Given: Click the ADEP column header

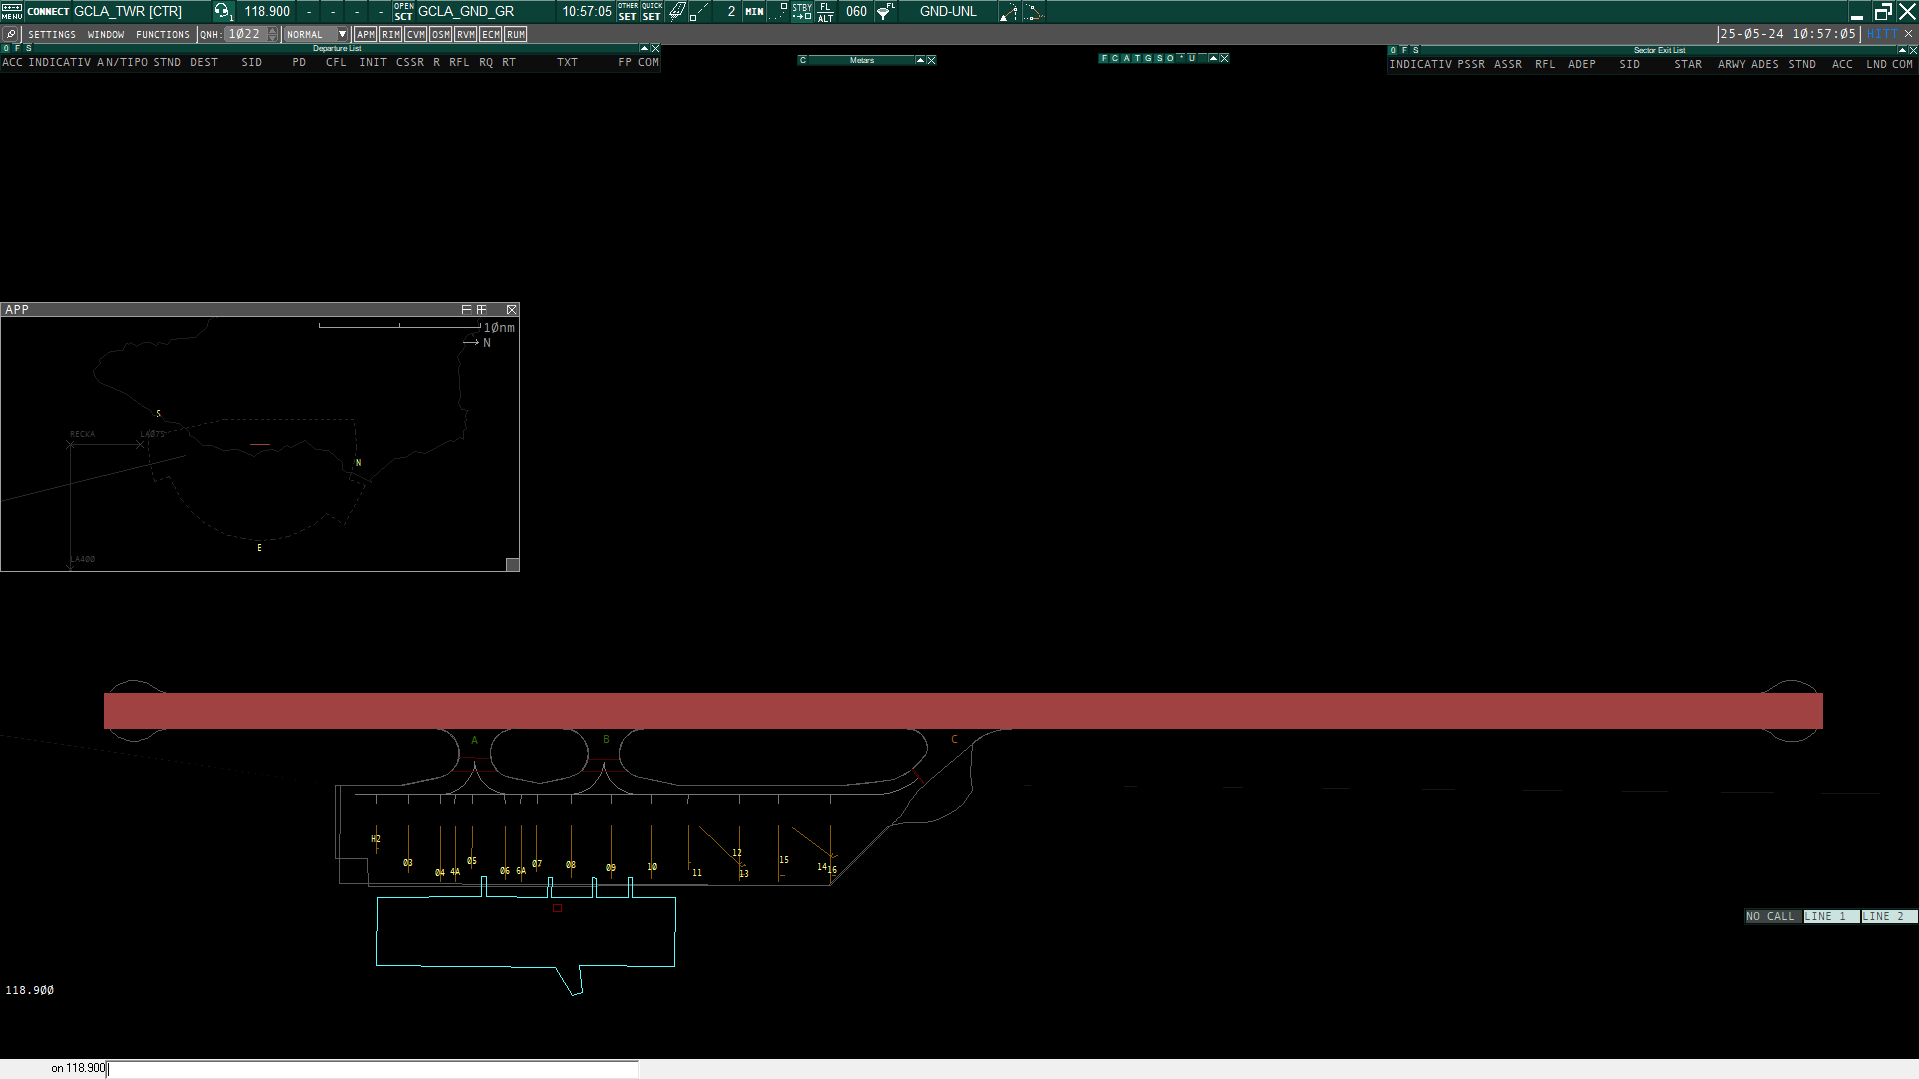Looking at the screenshot, I should point(1582,64).
